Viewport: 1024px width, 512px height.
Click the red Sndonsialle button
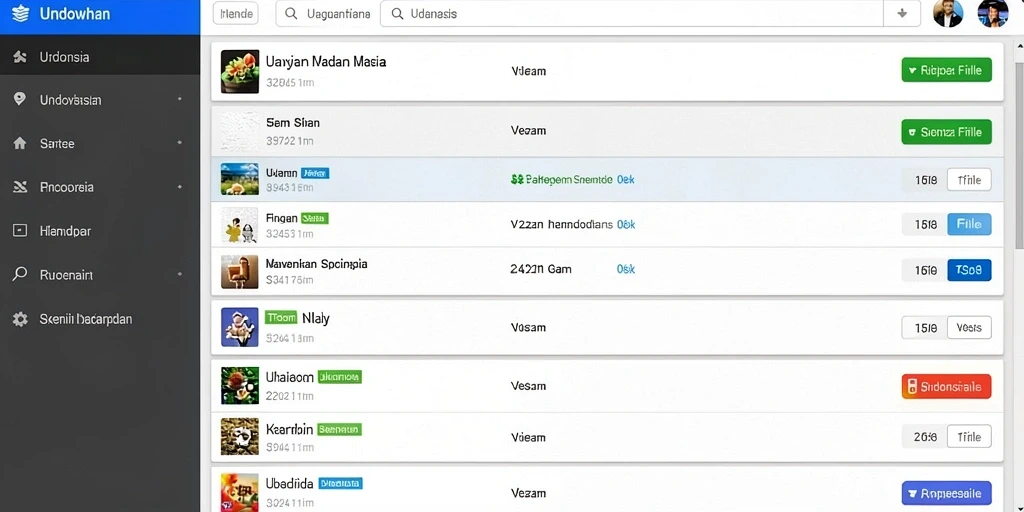[x=946, y=387]
